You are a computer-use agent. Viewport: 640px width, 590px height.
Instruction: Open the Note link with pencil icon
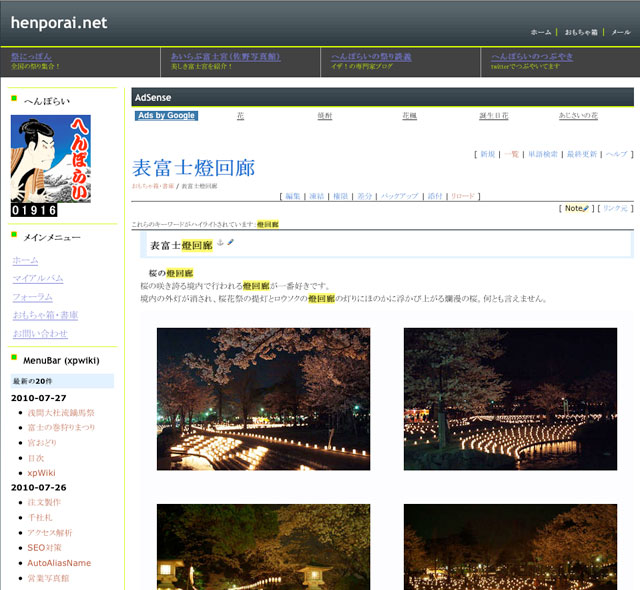coord(576,208)
